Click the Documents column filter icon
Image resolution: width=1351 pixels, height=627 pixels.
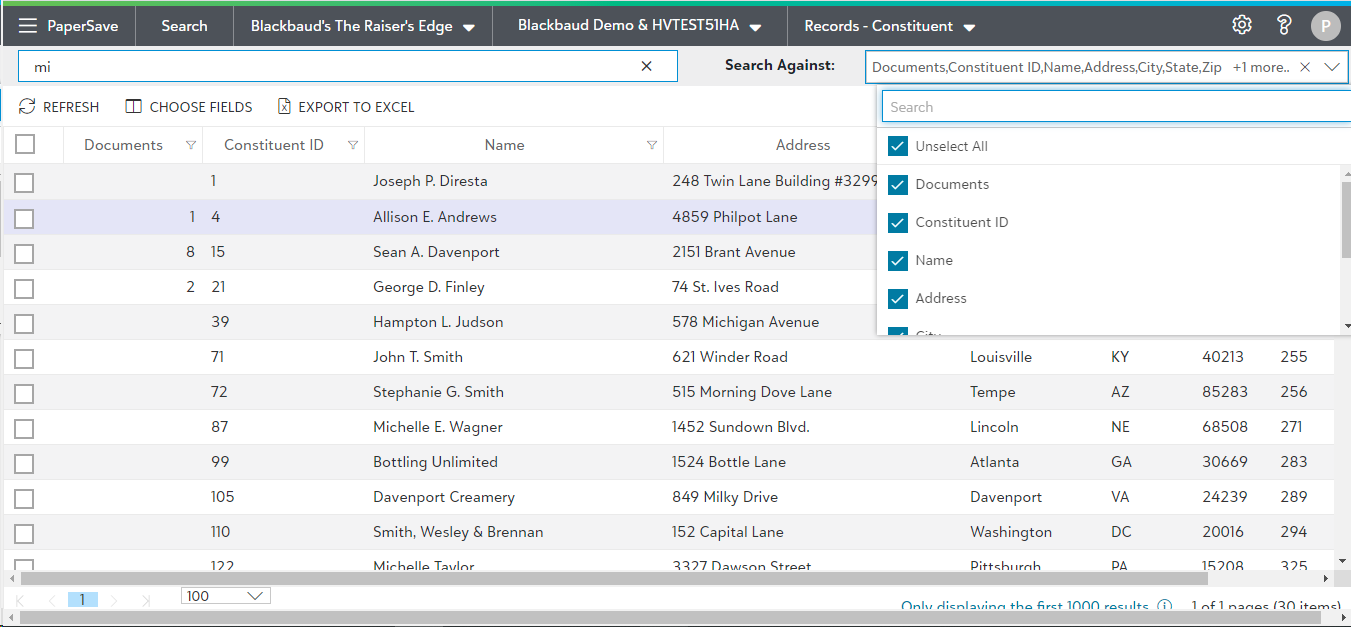coord(191,146)
